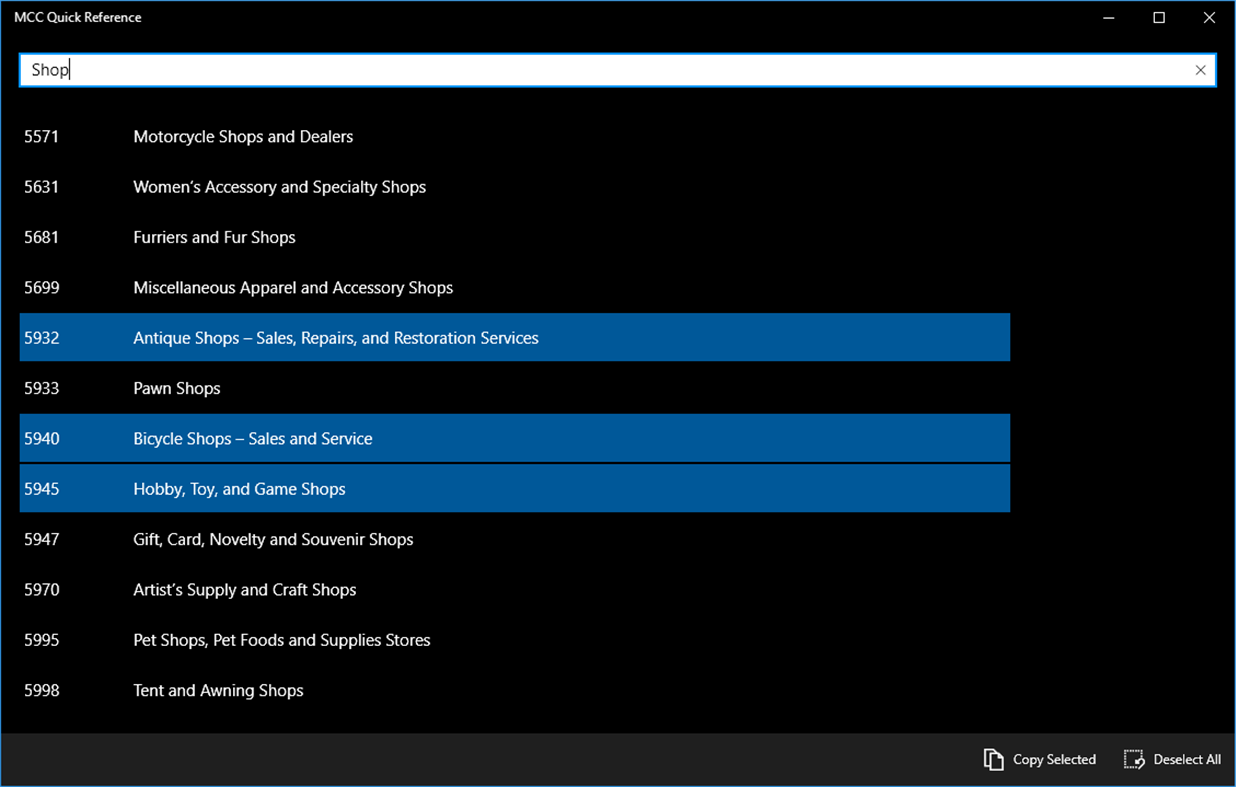Deselect row 5945 Hobby, Toy, and Game Shops
1236x787 pixels.
click(400, 488)
